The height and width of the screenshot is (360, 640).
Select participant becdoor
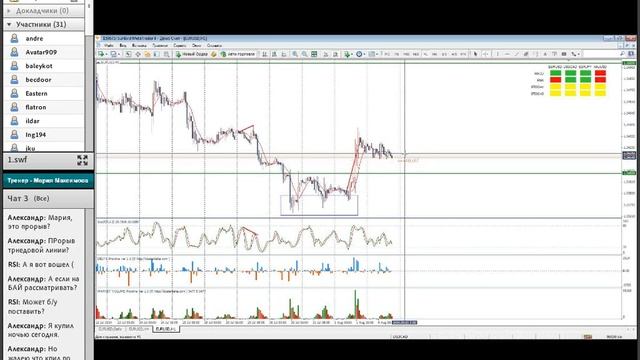tap(43, 80)
